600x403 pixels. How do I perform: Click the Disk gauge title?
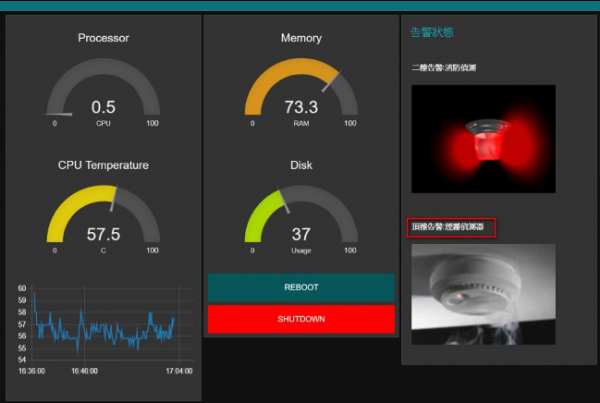(301, 165)
